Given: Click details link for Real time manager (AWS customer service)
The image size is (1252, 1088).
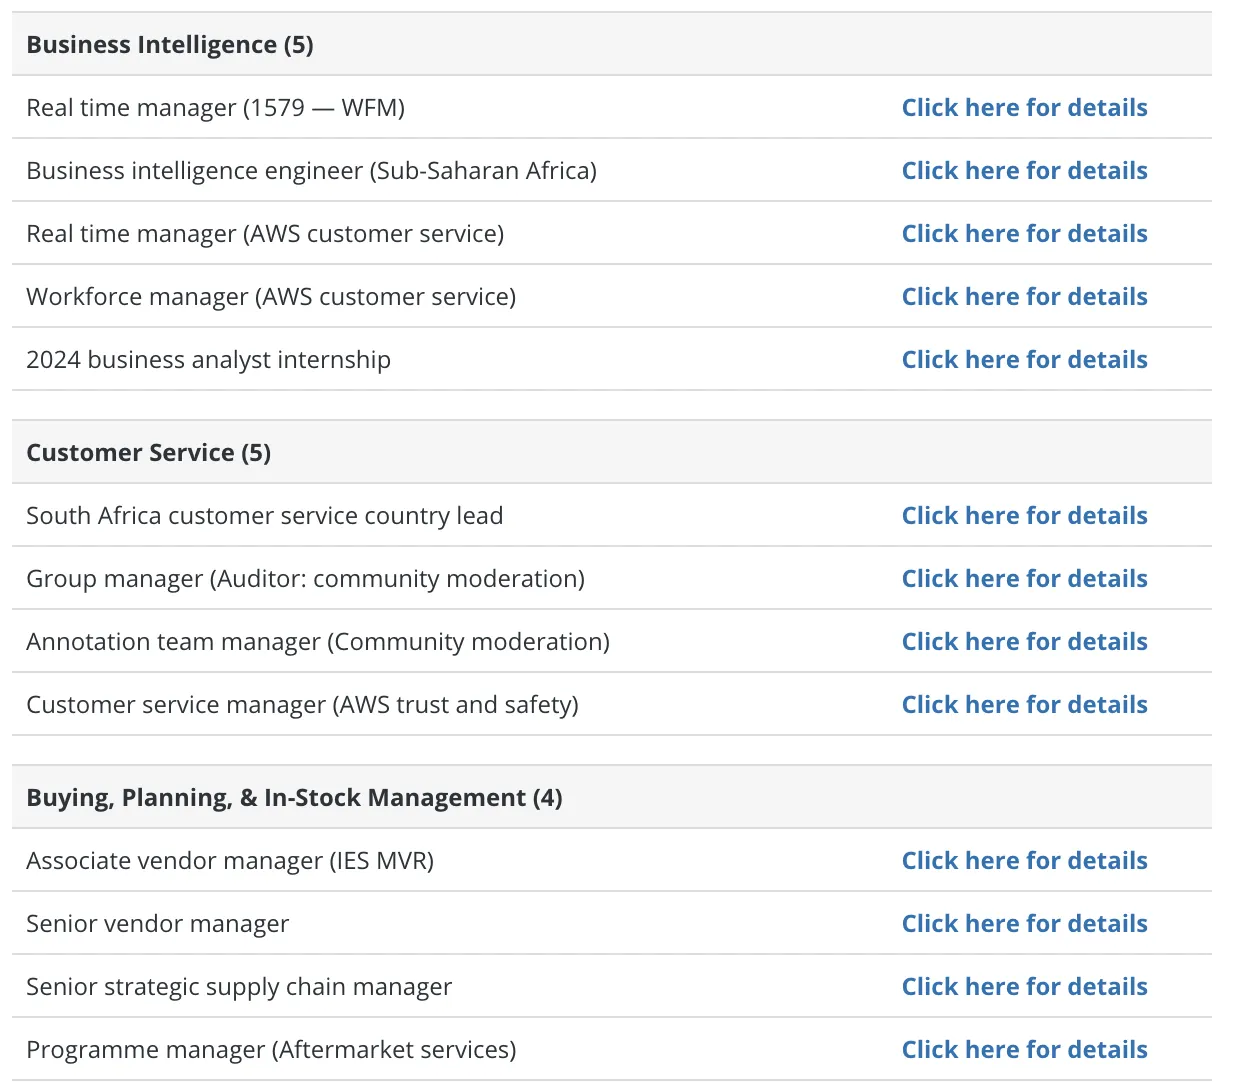Looking at the screenshot, I should 1024,234.
